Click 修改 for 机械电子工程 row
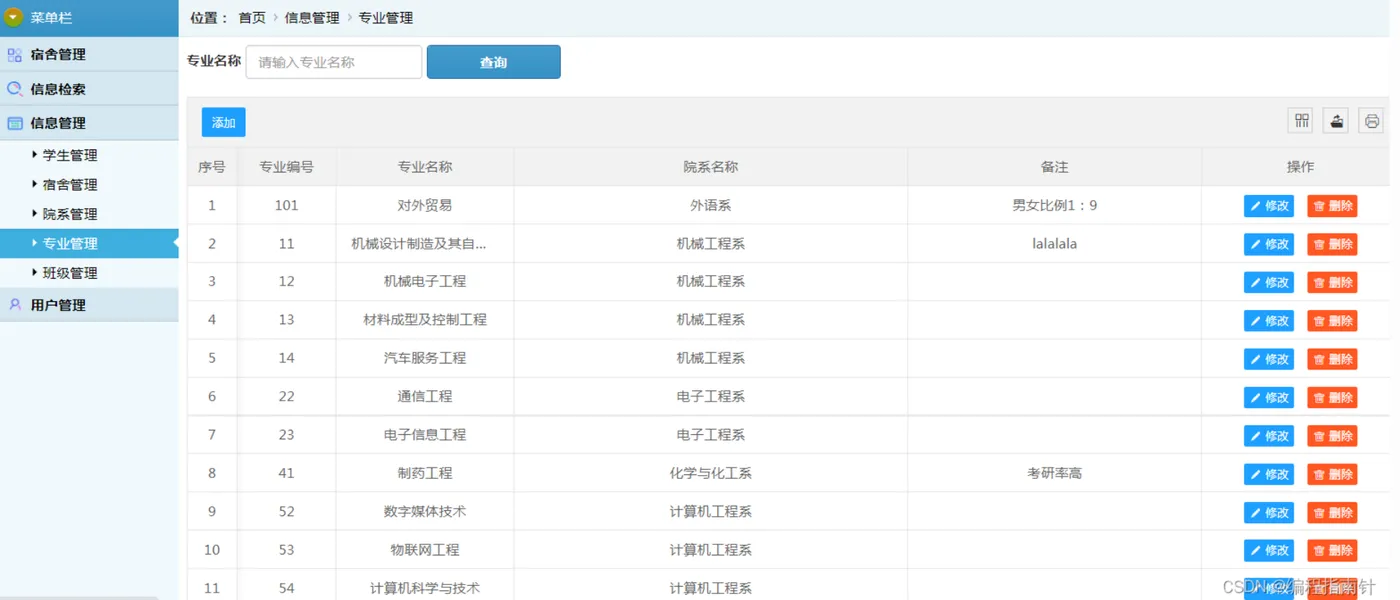This screenshot has width=1400, height=600. (1269, 282)
